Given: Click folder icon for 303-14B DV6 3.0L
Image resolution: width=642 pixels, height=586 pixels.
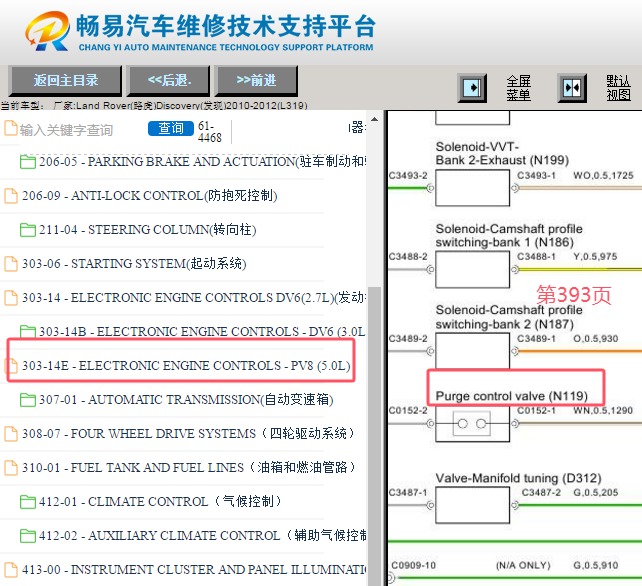Looking at the screenshot, I should (x=27, y=331).
